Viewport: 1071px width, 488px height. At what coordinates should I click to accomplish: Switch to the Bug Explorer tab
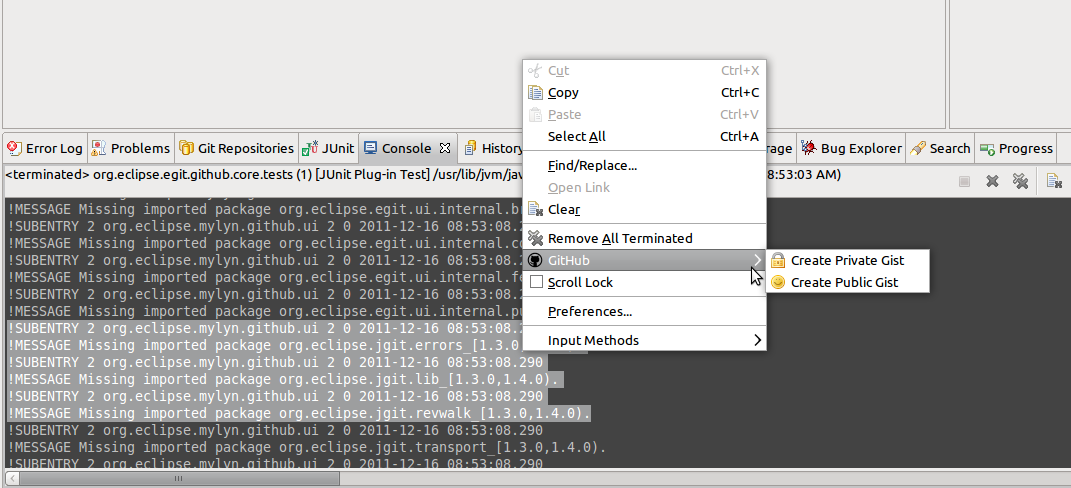(x=852, y=148)
